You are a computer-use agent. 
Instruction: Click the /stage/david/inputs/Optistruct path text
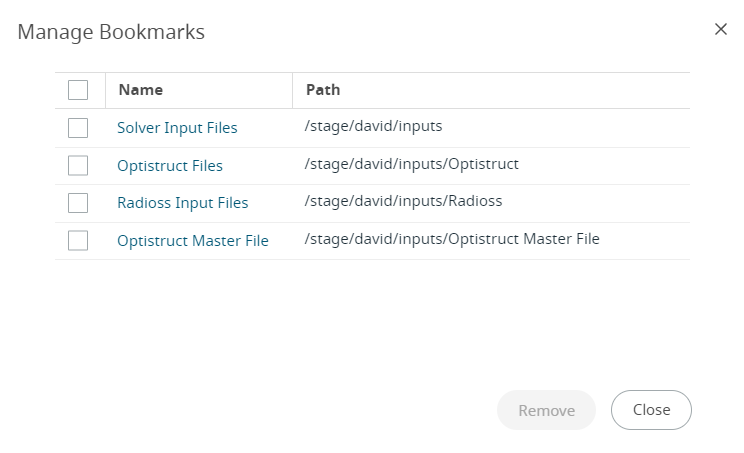pos(411,164)
